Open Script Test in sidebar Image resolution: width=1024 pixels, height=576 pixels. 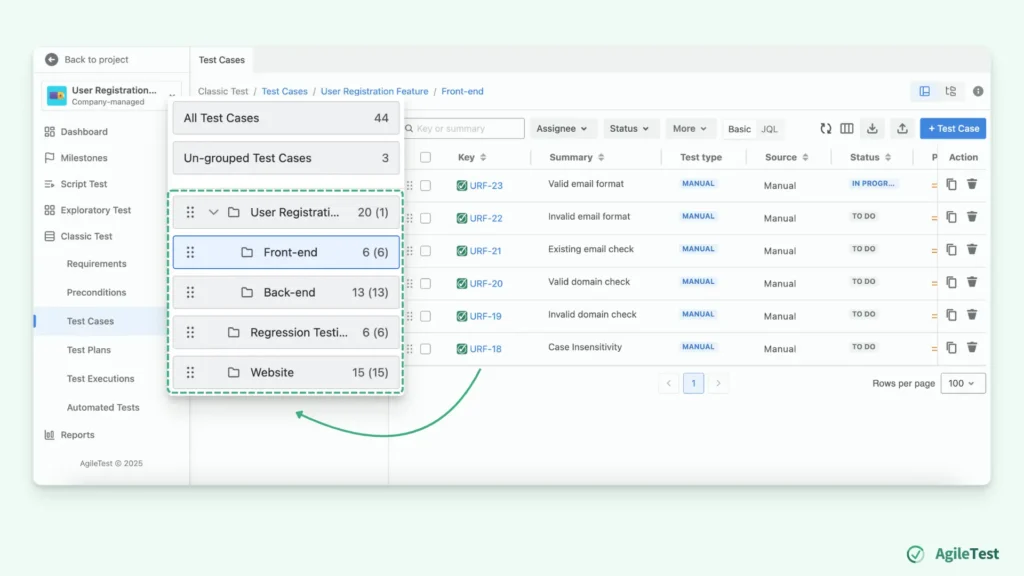[84, 184]
